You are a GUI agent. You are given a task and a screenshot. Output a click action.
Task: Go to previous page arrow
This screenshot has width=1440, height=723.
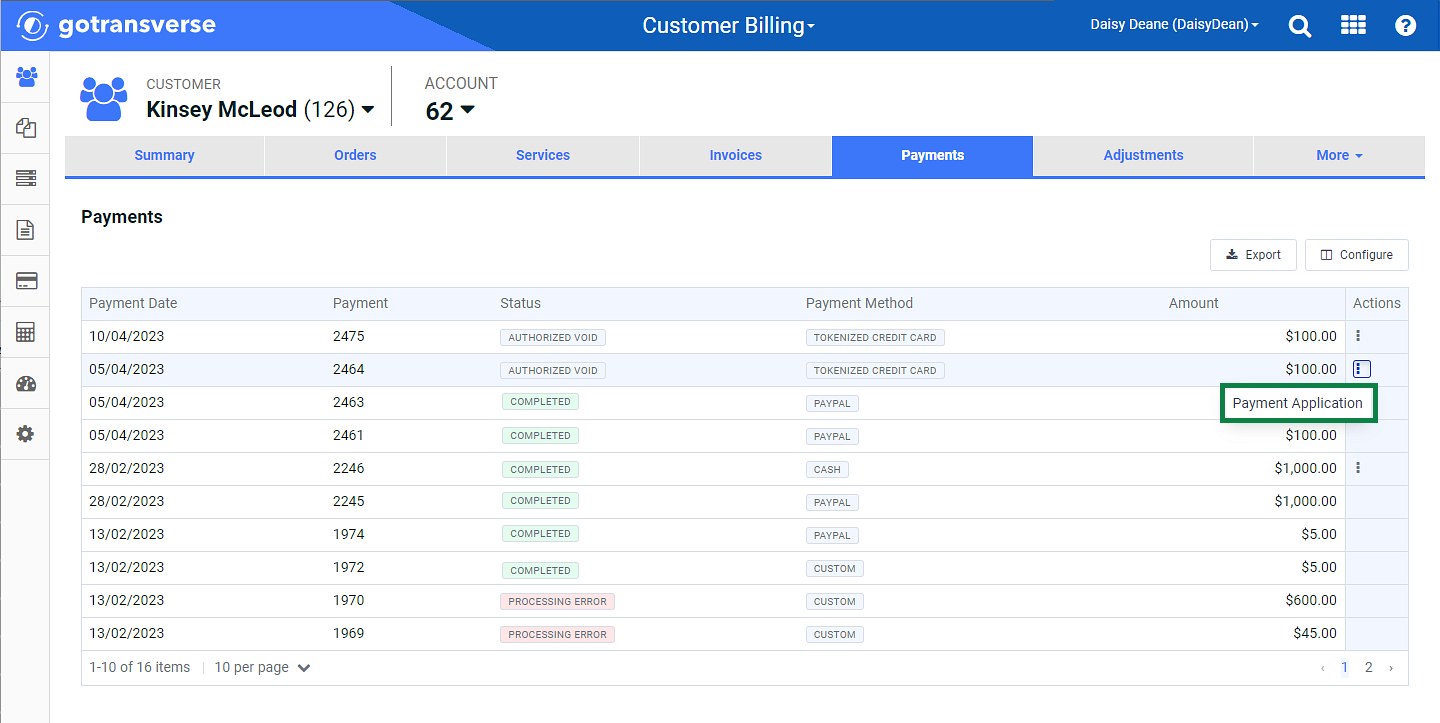1323,668
